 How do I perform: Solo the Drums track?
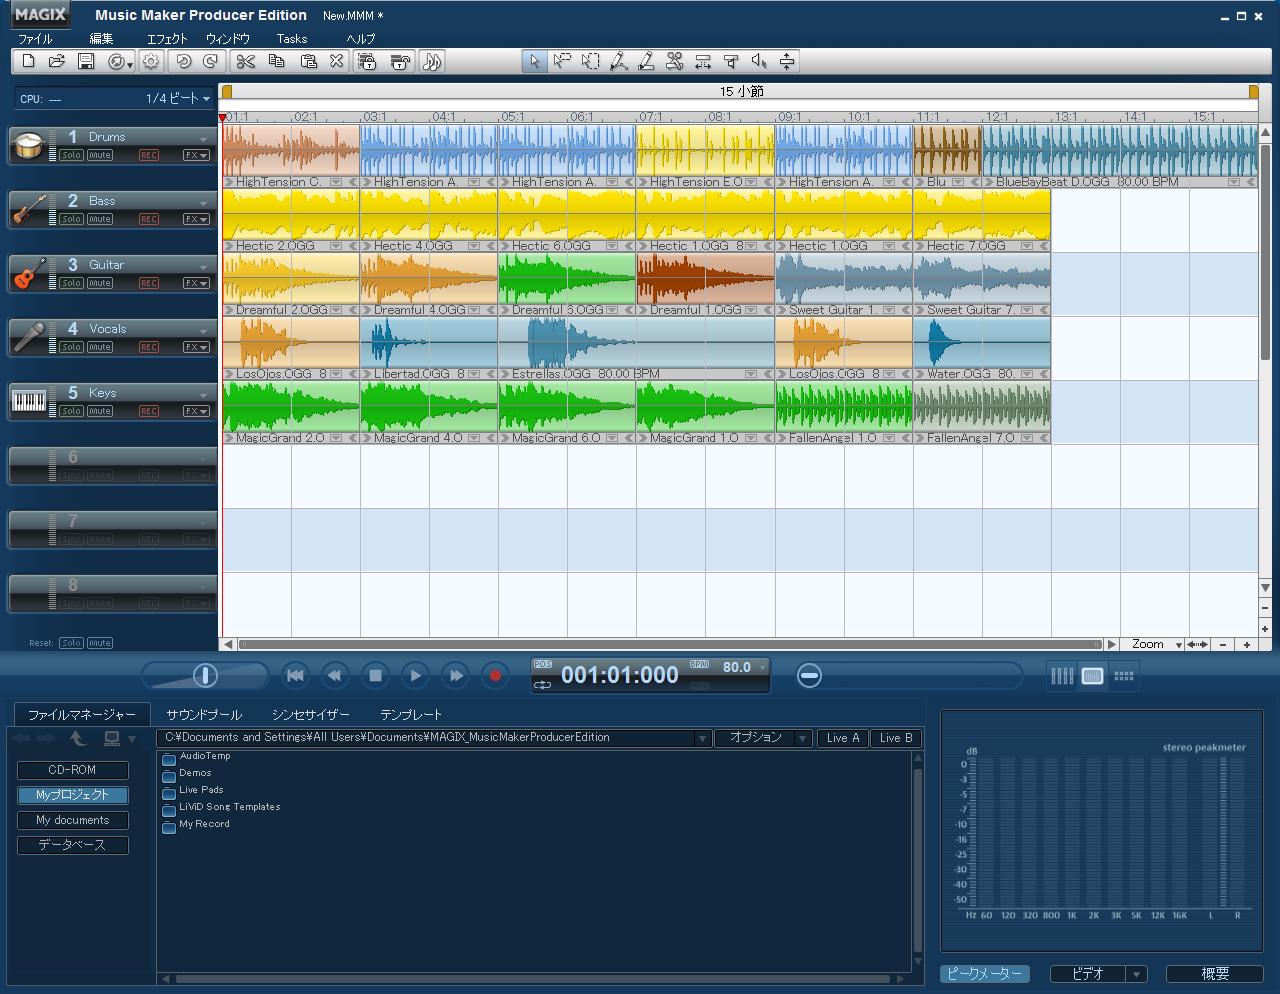click(x=71, y=155)
